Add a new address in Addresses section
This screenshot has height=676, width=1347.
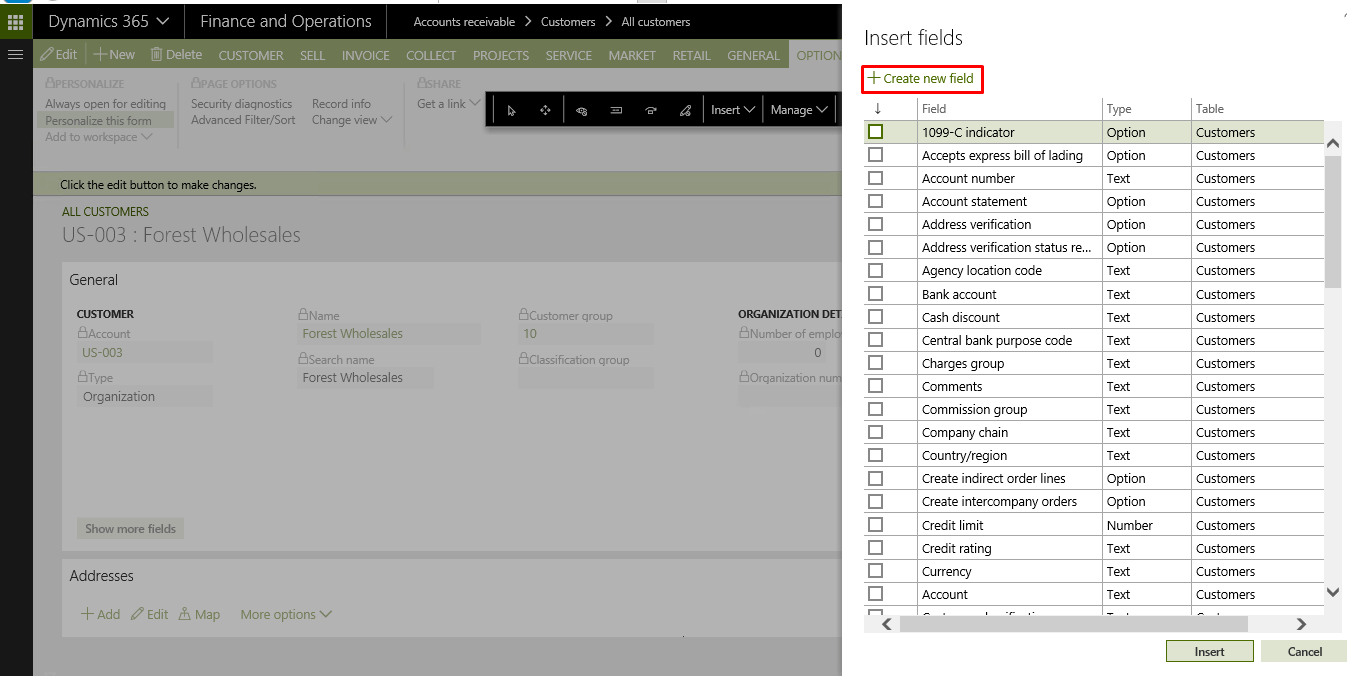point(100,614)
